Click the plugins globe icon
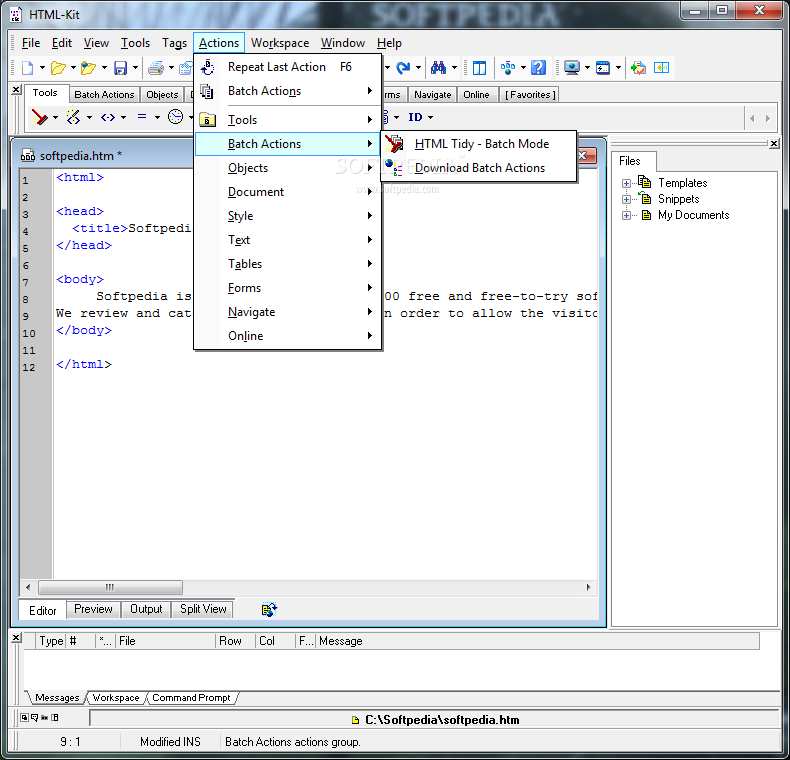The height and width of the screenshot is (760, 790). pyautogui.click(x=508, y=68)
